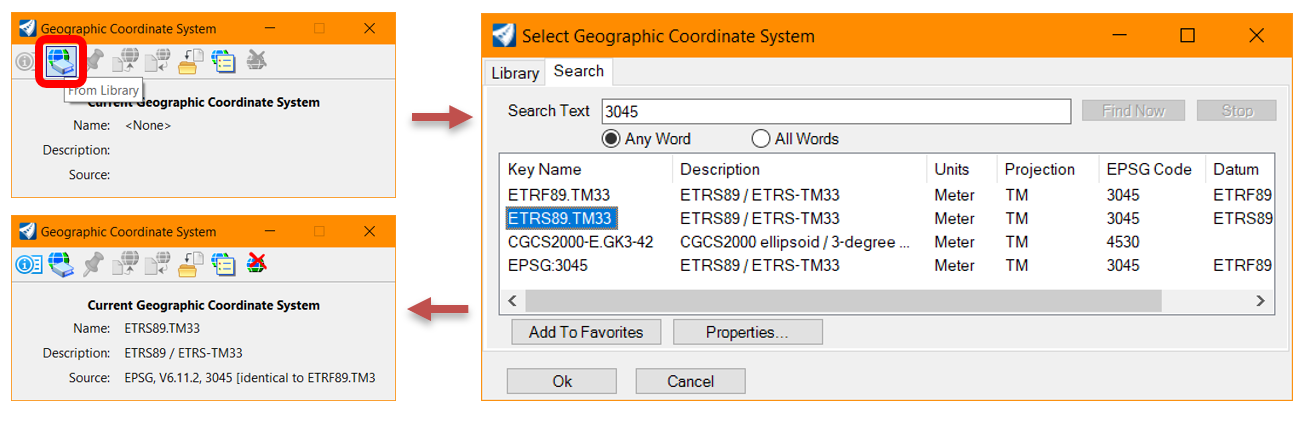The width and height of the screenshot is (1304, 421).
Task: Click the red X Delete Coordinate System icon in the lower dialog
Action: tap(257, 264)
